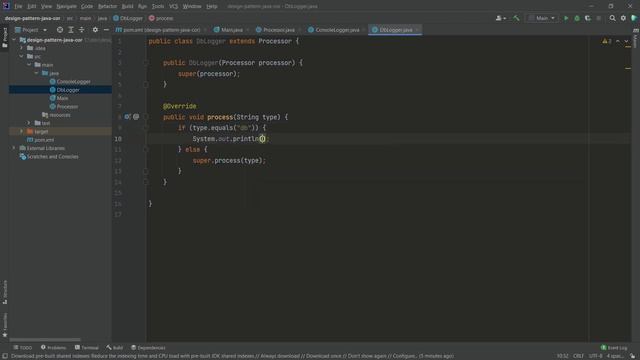Image resolution: width=640 pixels, height=360 pixels.
Task: Open Structure sidebar tool button
Action: [x=4, y=292]
